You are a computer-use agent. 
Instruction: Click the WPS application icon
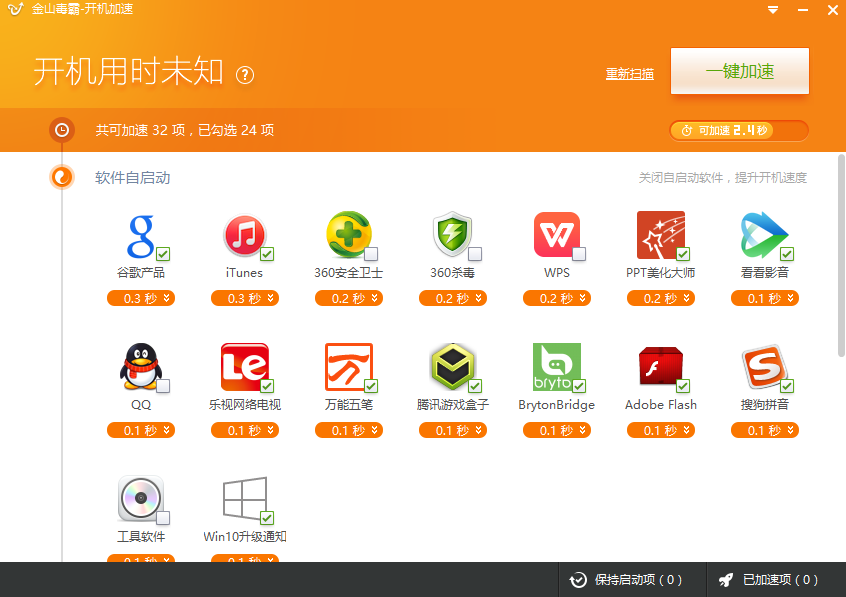(557, 235)
